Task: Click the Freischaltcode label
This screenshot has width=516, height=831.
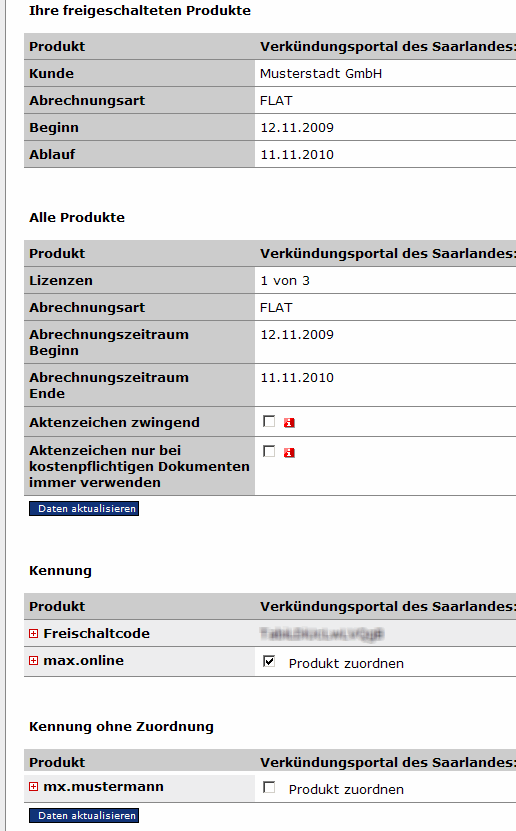Action: 96,633
